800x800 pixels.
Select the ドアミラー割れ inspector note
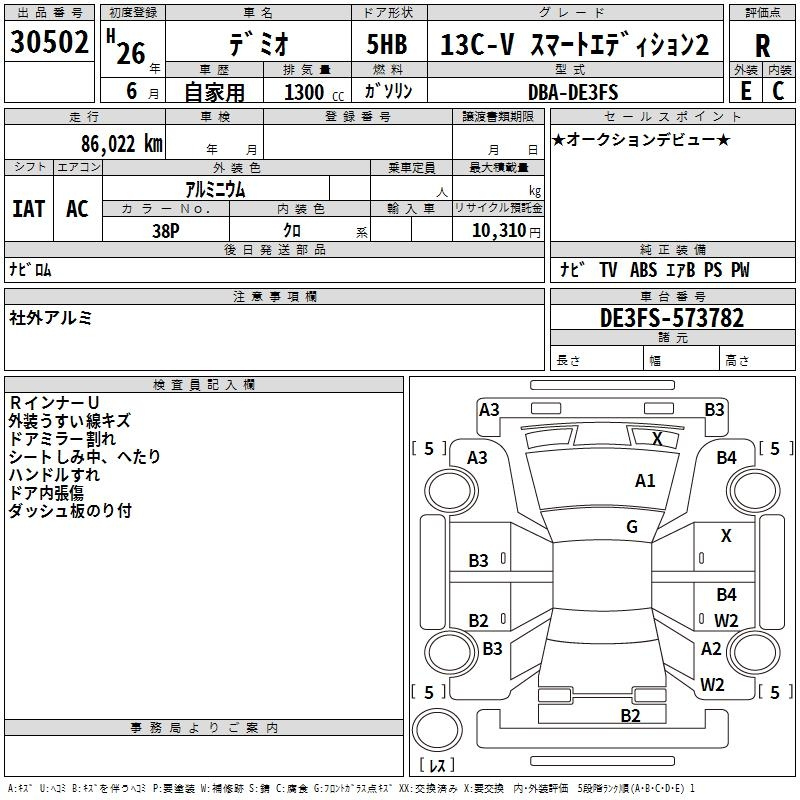coord(61,439)
